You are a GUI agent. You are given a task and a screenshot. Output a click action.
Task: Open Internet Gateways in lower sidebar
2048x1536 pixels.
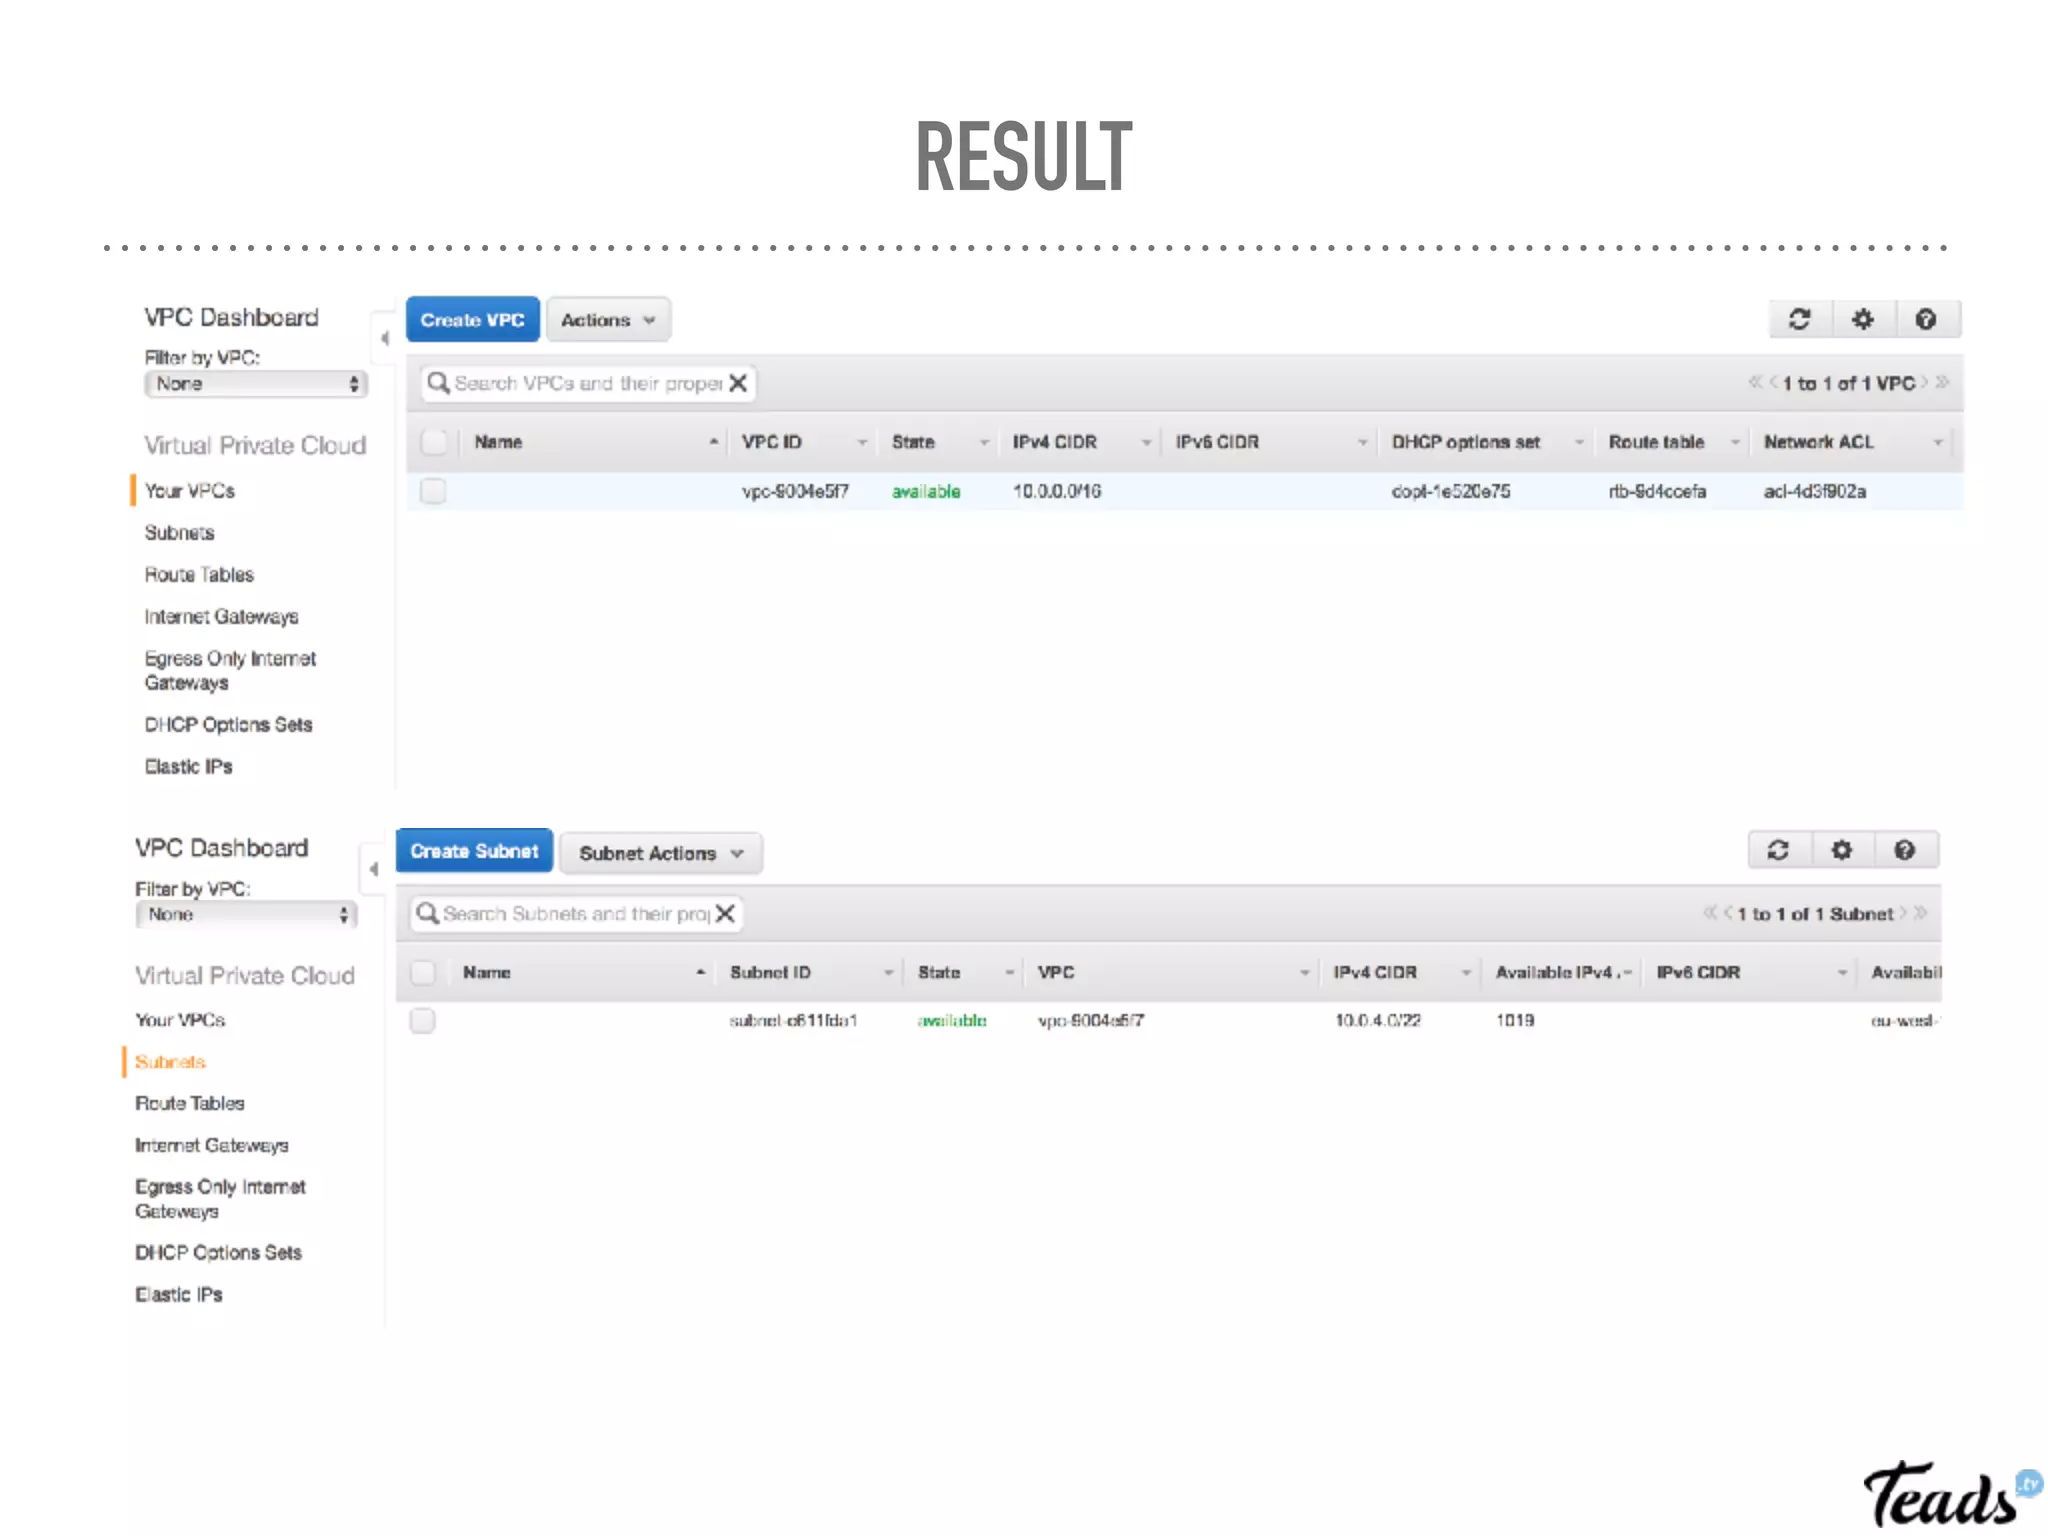[x=211, y=1145]
